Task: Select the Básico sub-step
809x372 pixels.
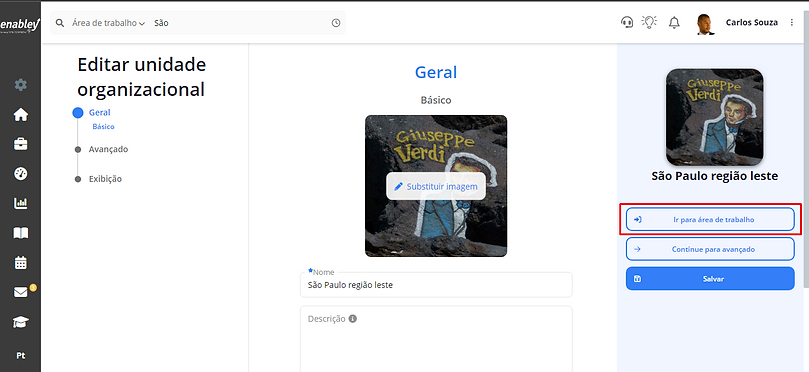Action: (x=103, y=126)
